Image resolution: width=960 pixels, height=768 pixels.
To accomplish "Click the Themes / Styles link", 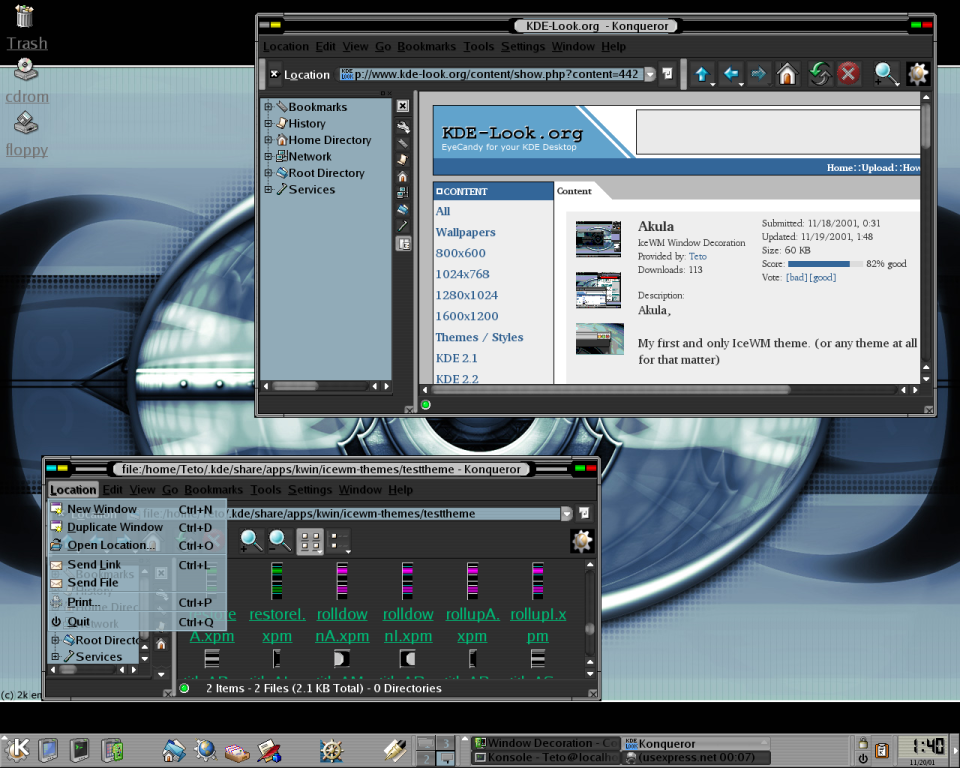I will point(479,337).
